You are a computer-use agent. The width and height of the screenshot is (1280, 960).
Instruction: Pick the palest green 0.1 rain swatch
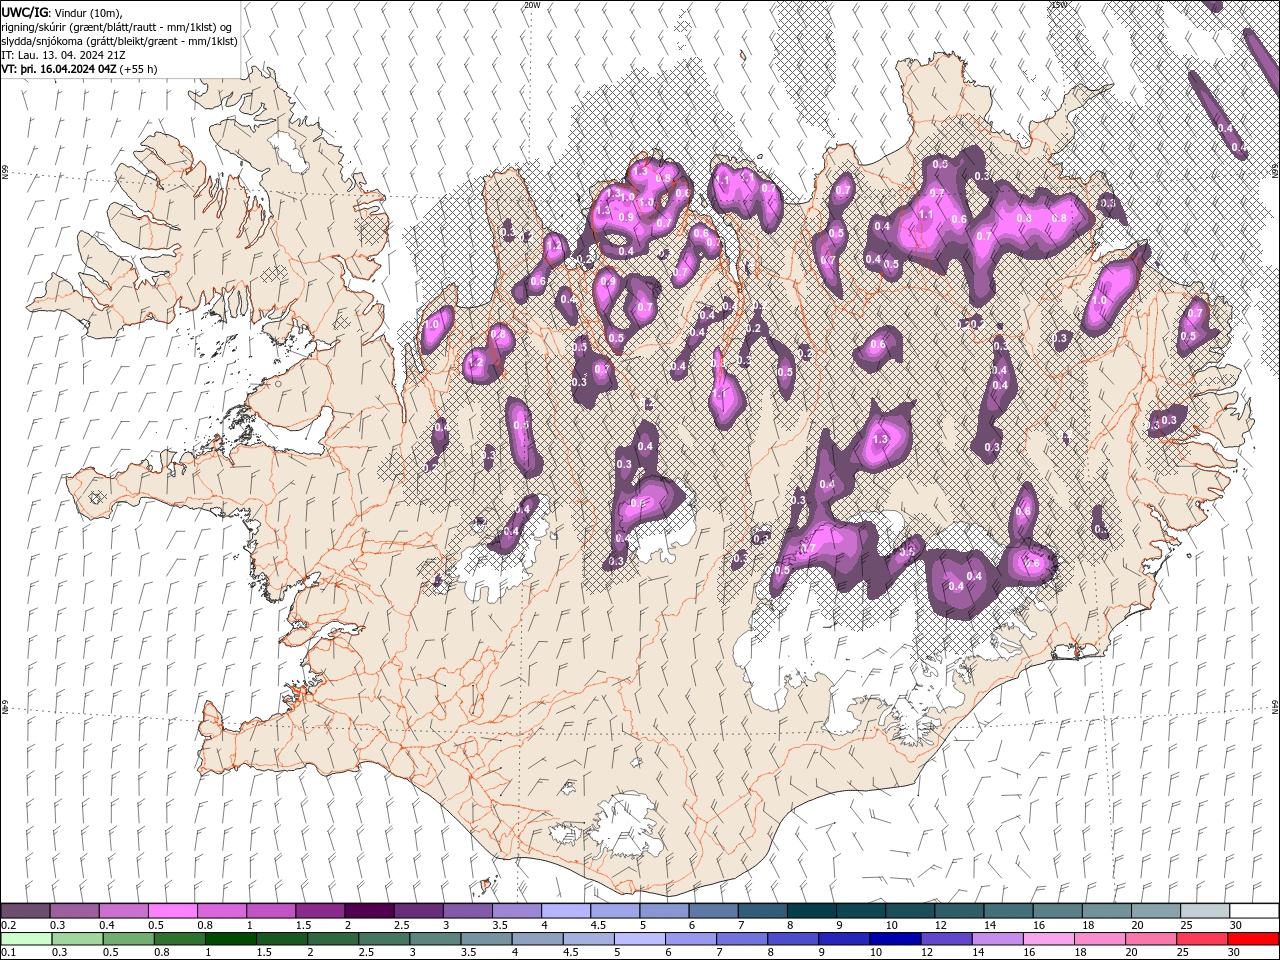(25, 939)
